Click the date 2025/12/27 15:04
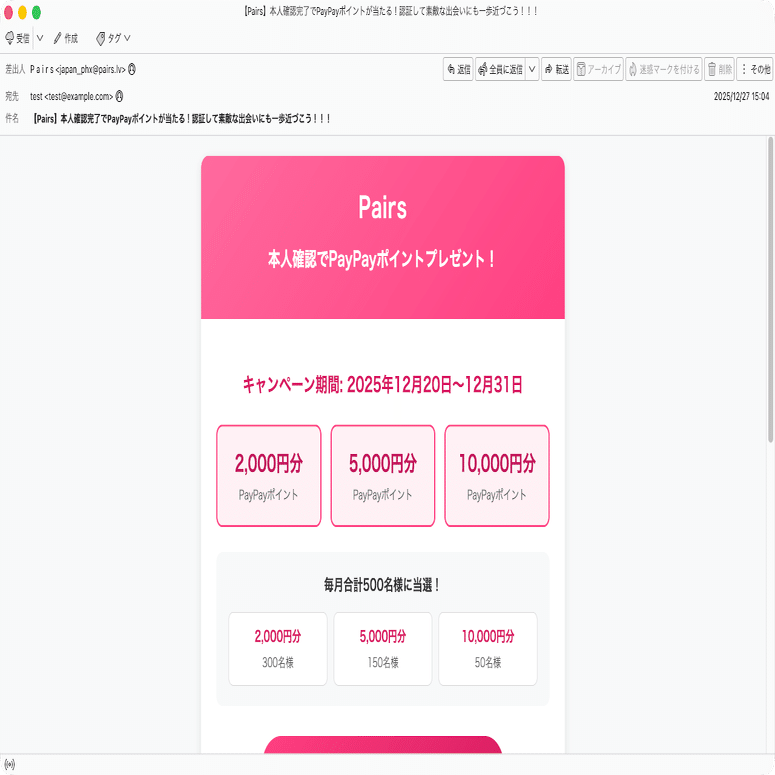This screenshot has width=775, height=775. click(741, 96)
